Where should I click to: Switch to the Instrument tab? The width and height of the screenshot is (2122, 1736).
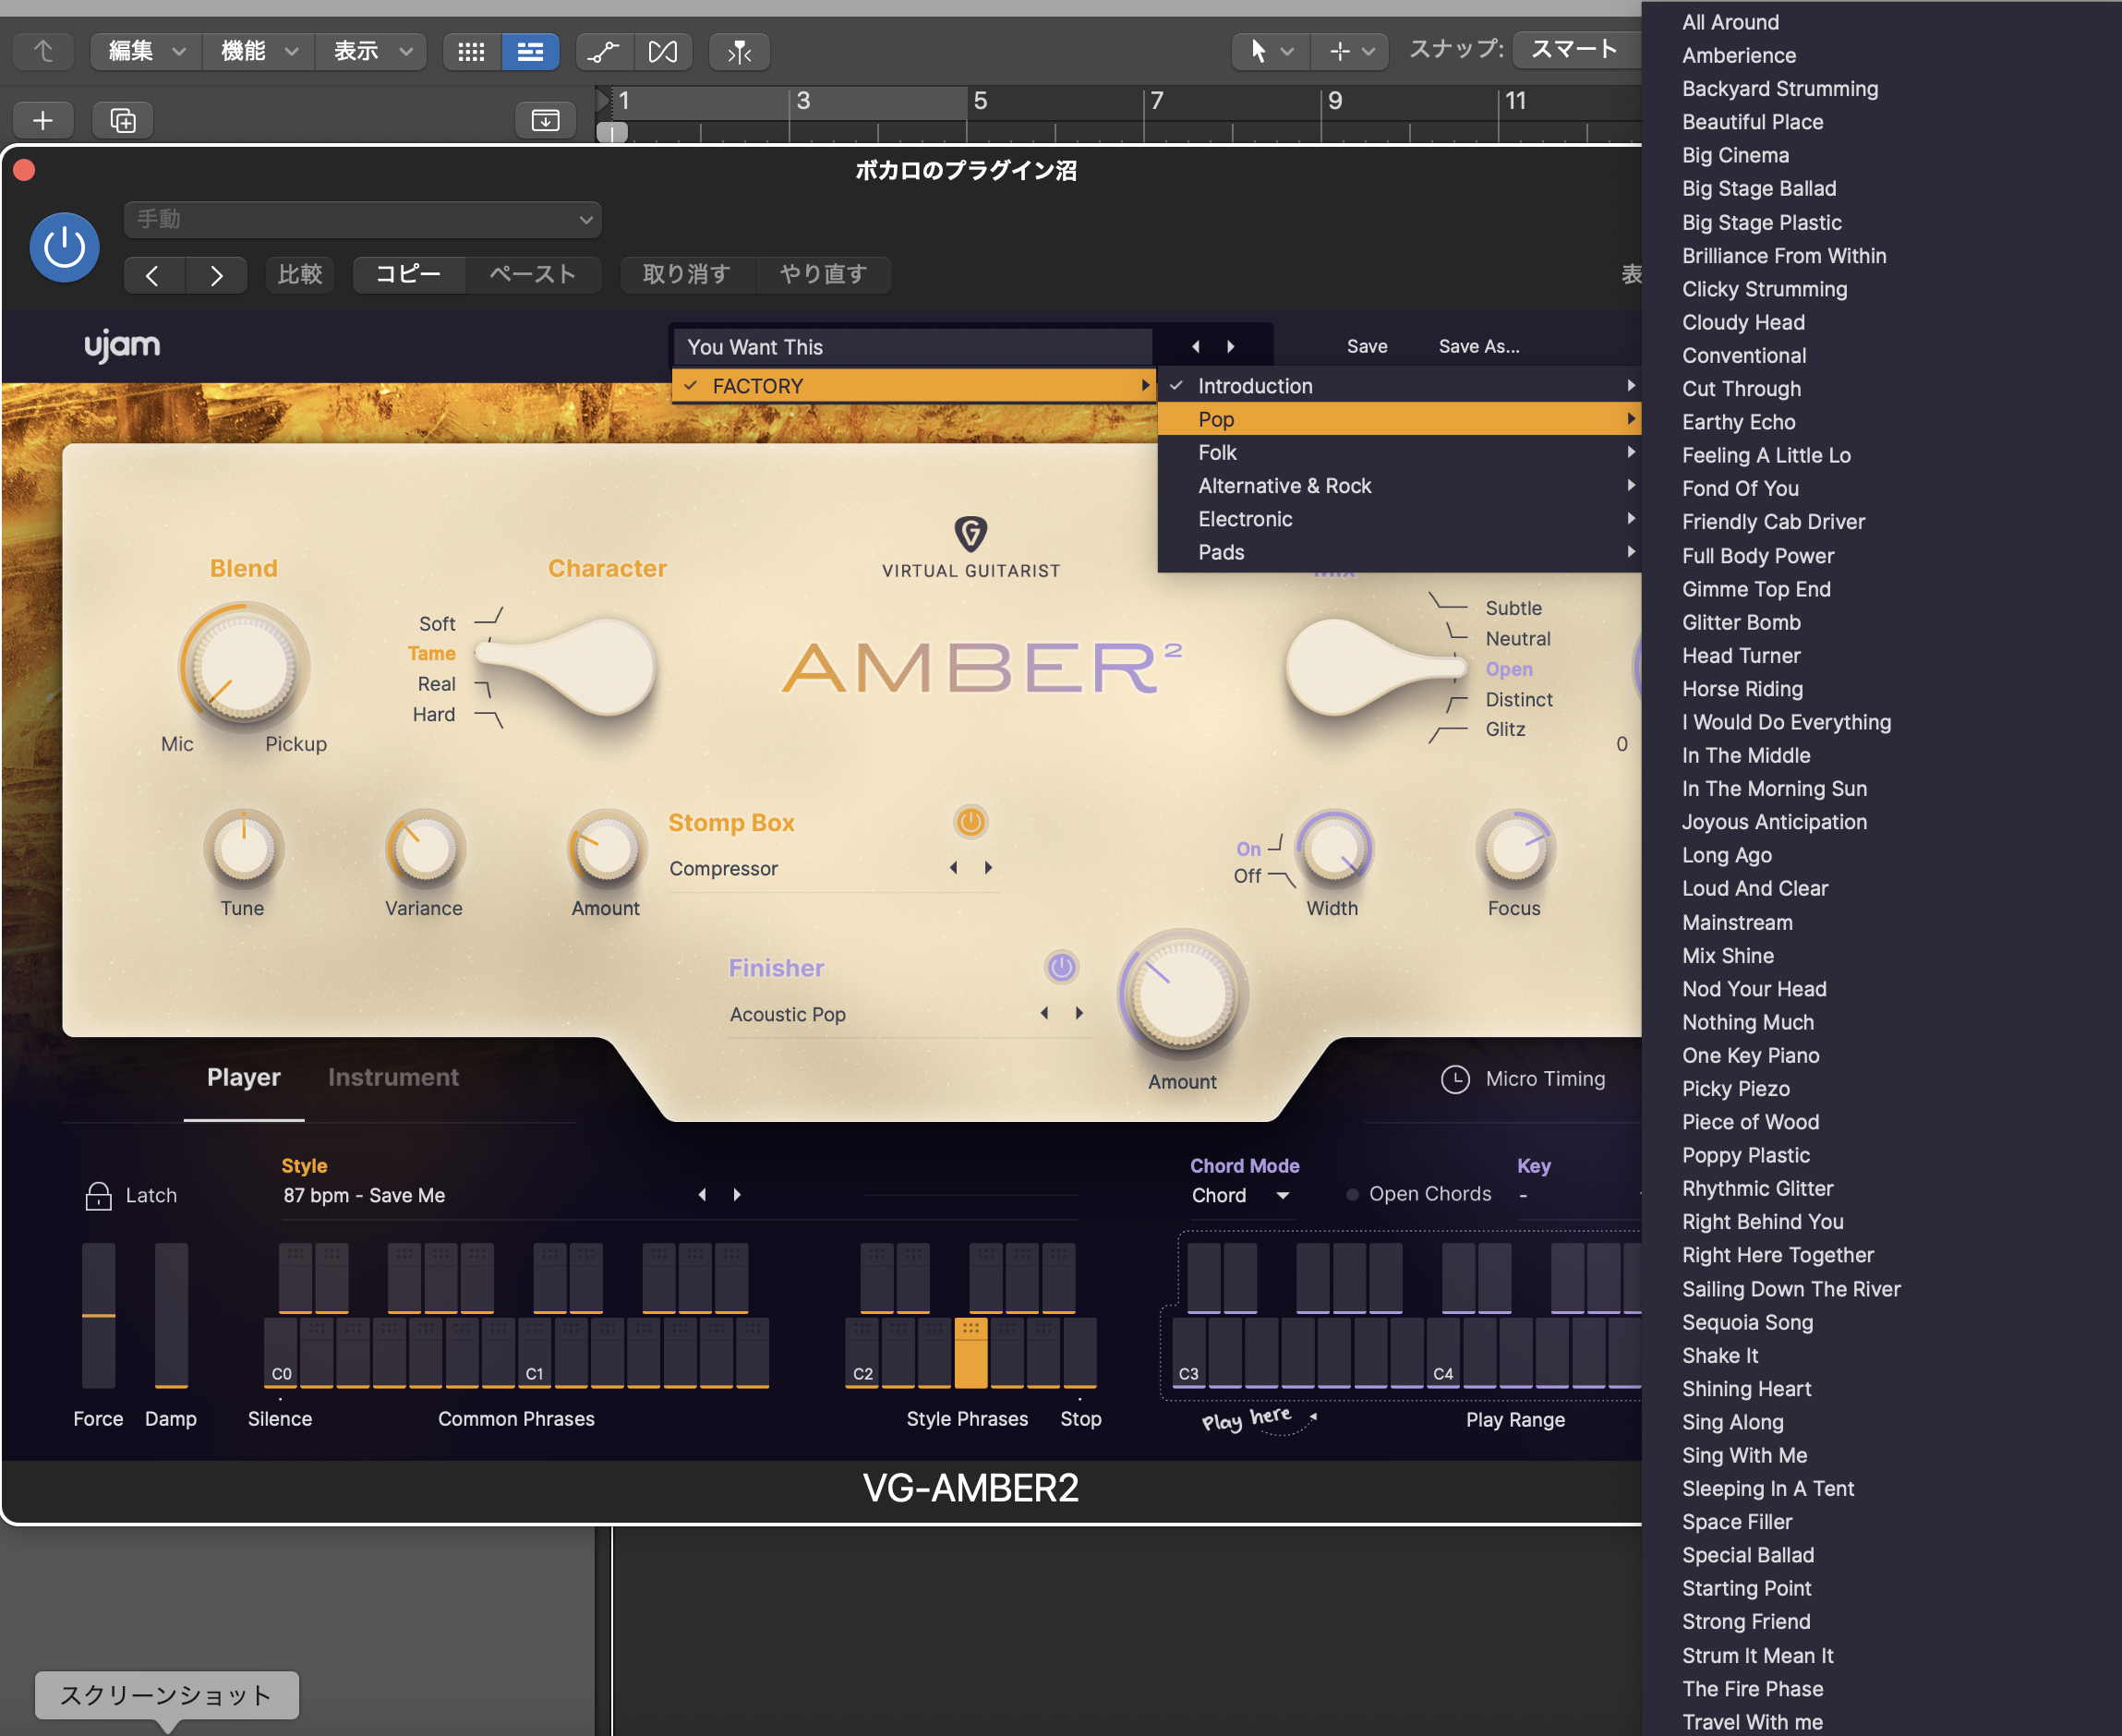pos(393,1077)
